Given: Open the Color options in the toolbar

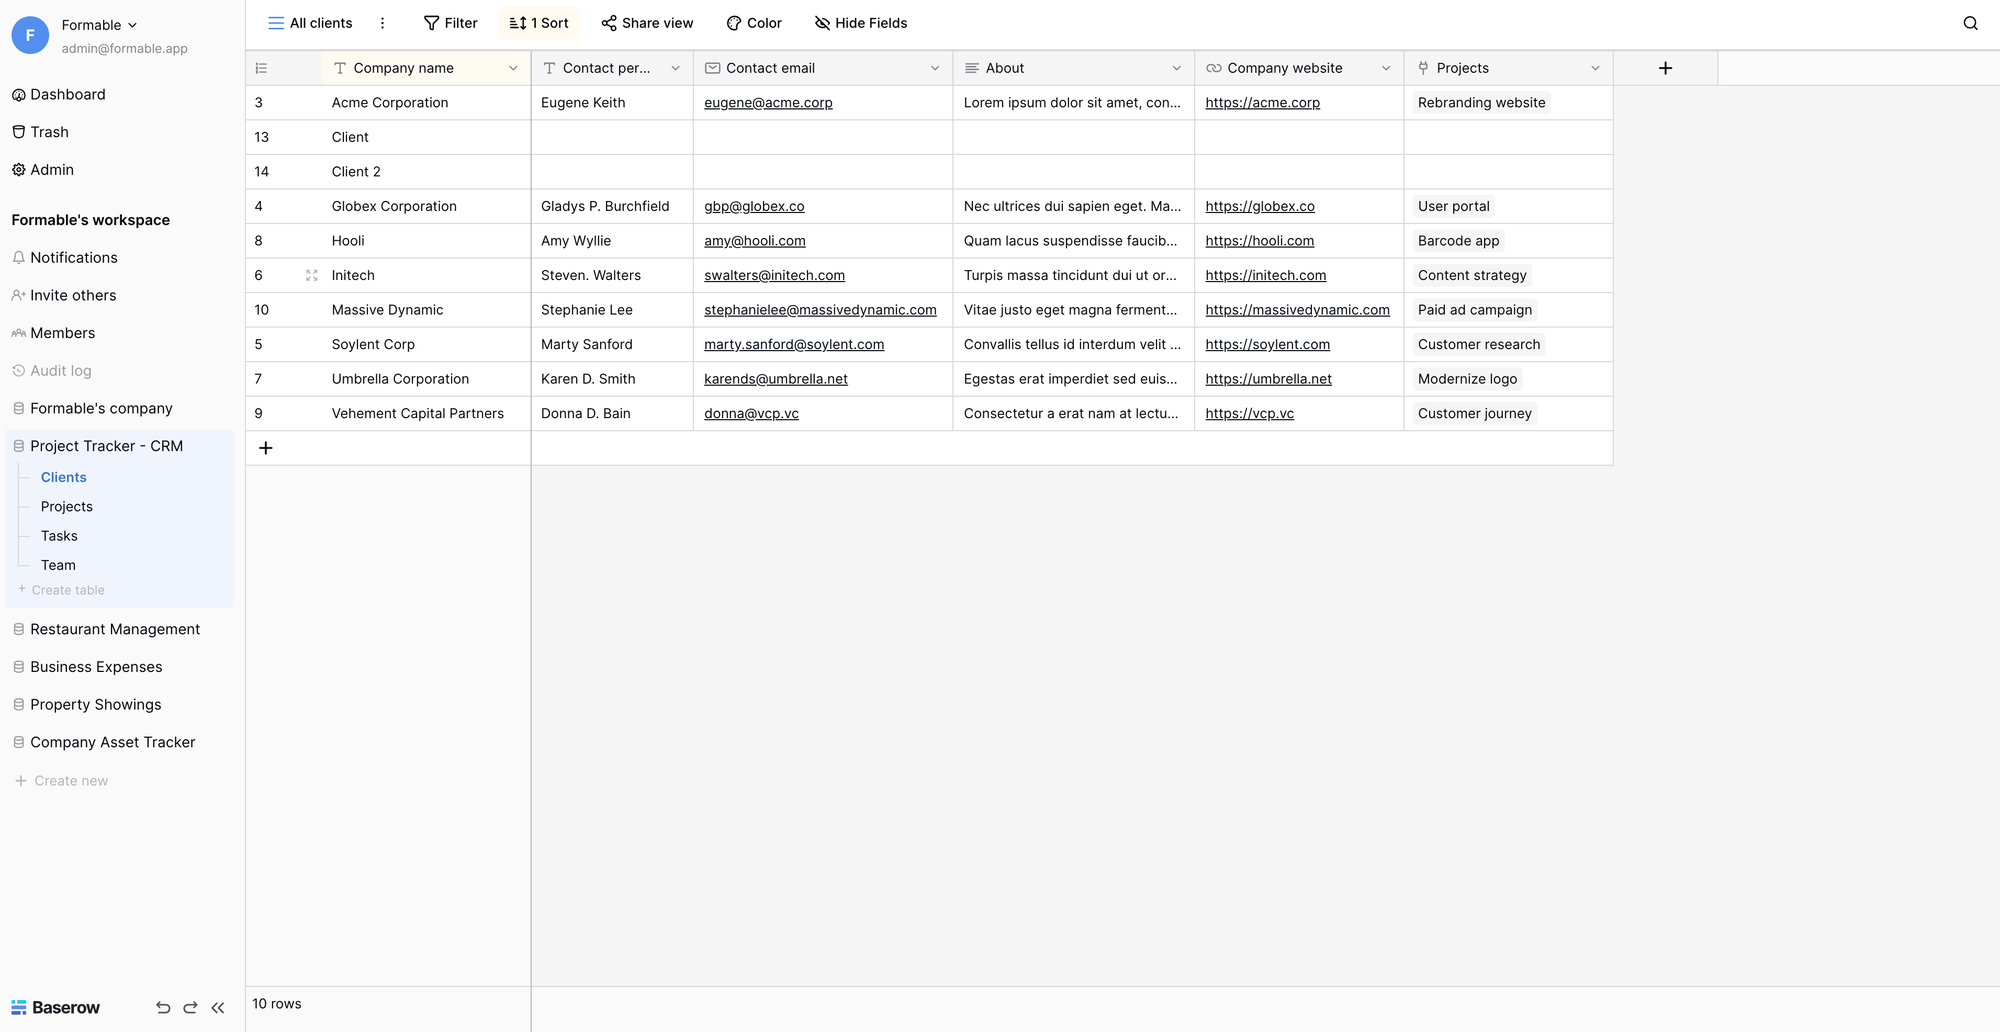Looking at the screenshot, I should pos(733,22).
